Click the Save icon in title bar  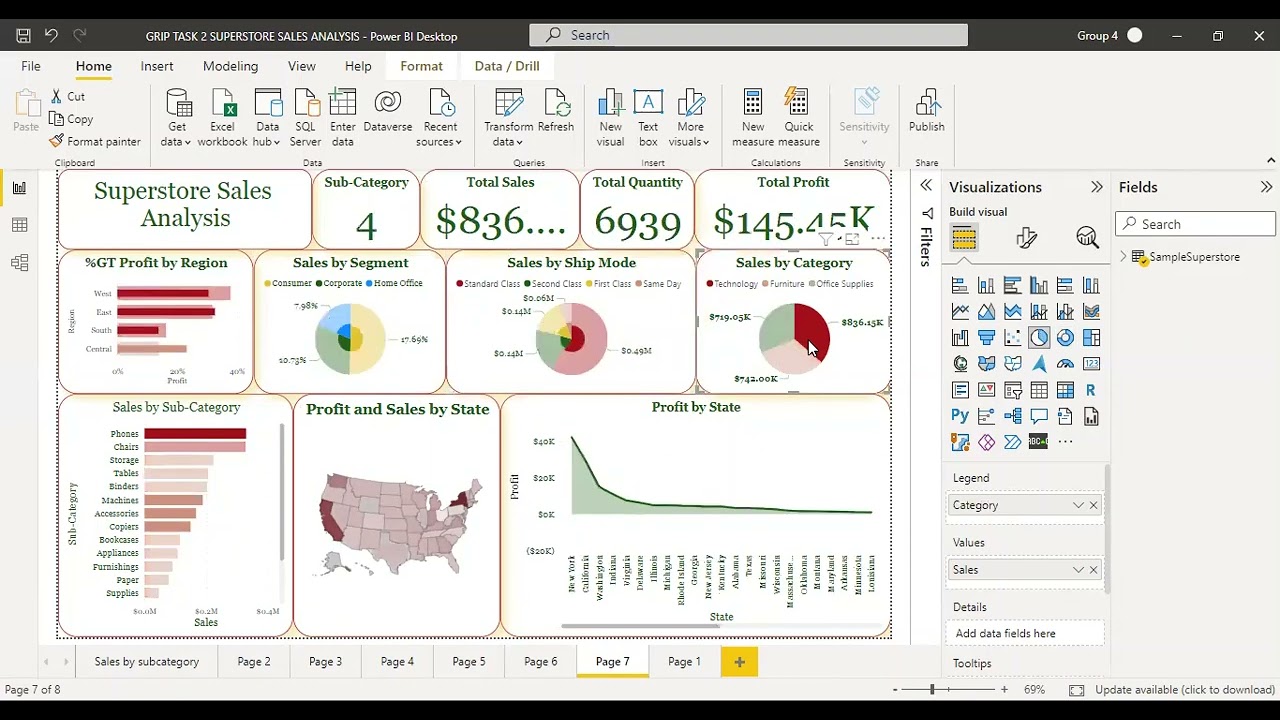coord(23,35)
